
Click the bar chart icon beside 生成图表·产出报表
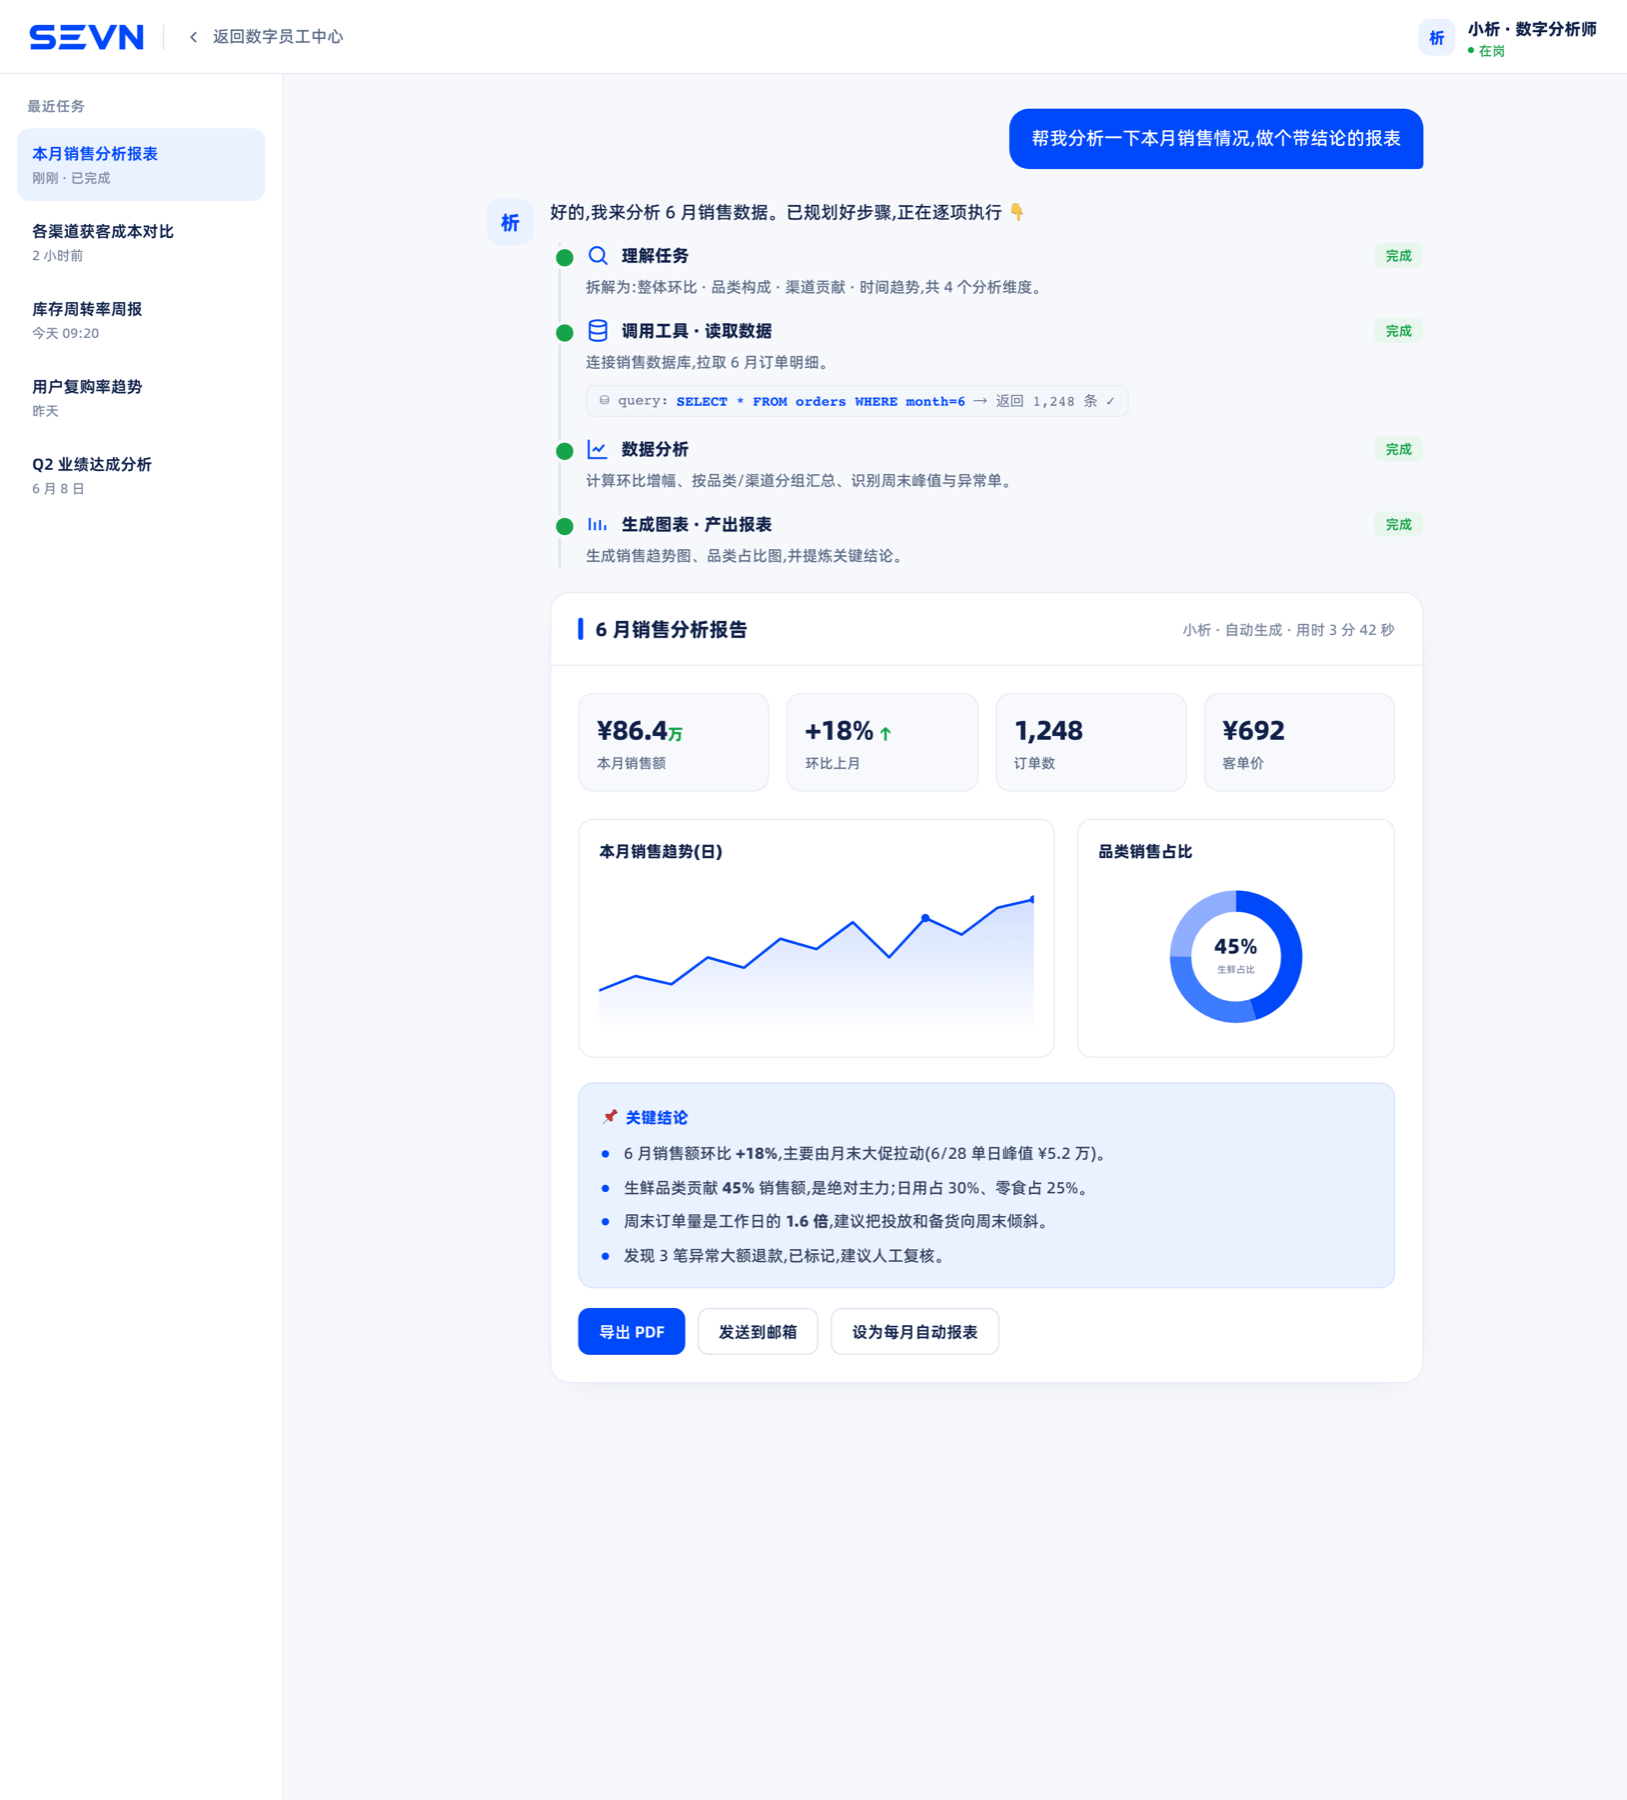[598, 525]
